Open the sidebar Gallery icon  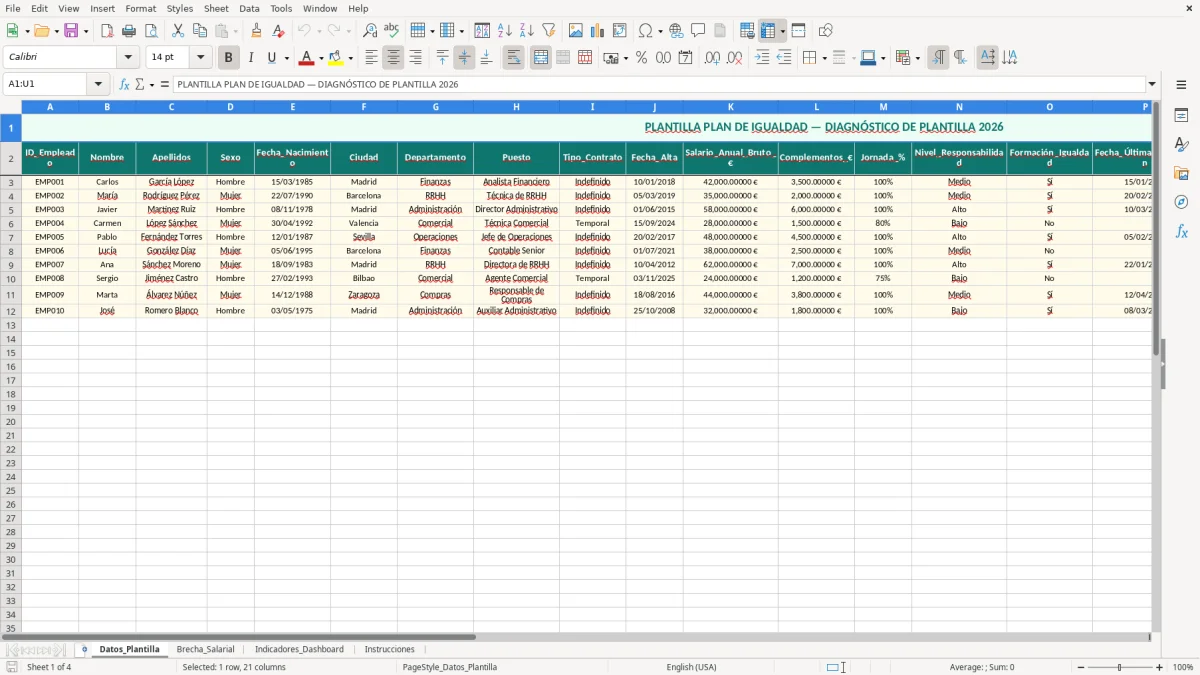point(1181,174)
